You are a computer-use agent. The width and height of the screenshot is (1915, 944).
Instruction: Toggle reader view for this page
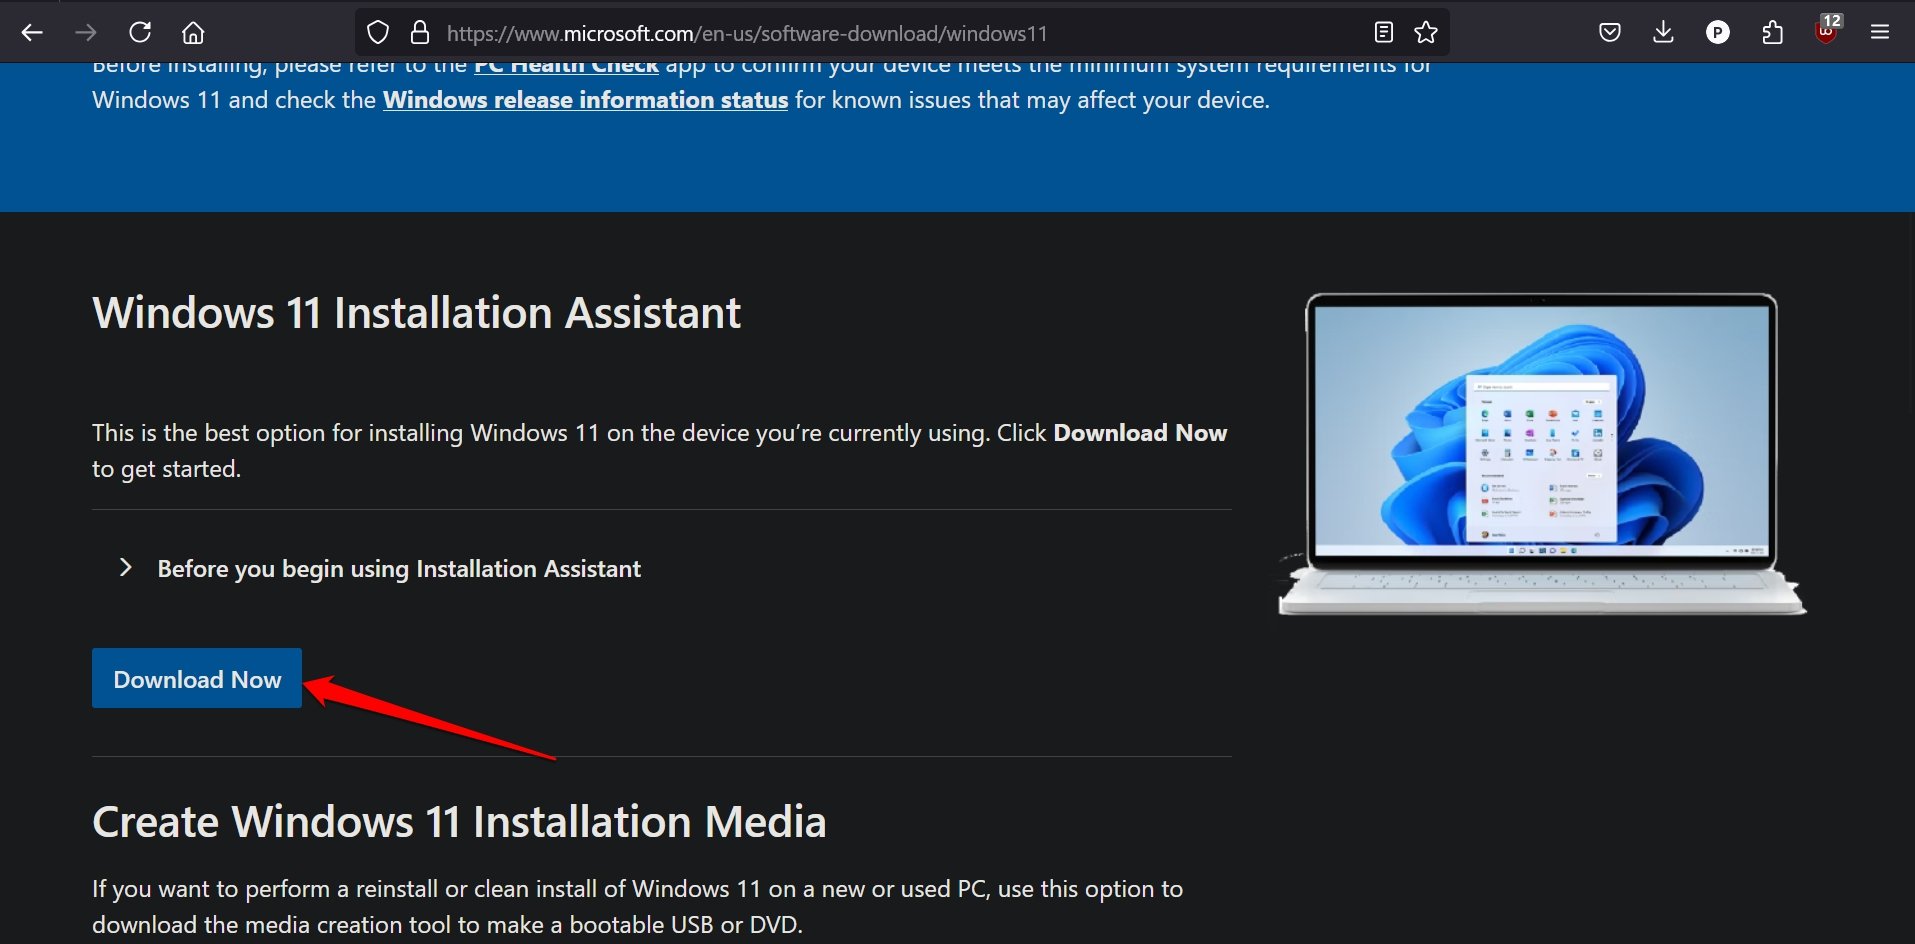tap(1384, 33)
